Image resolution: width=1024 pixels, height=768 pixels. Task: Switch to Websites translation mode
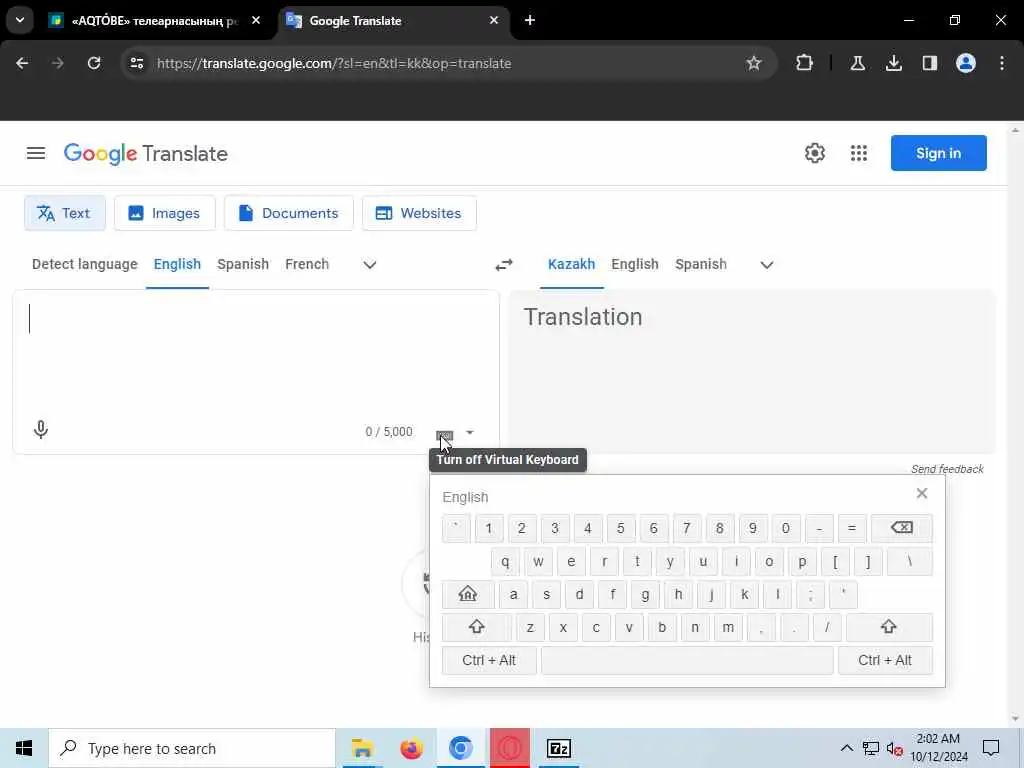click(x=419, y=213)
